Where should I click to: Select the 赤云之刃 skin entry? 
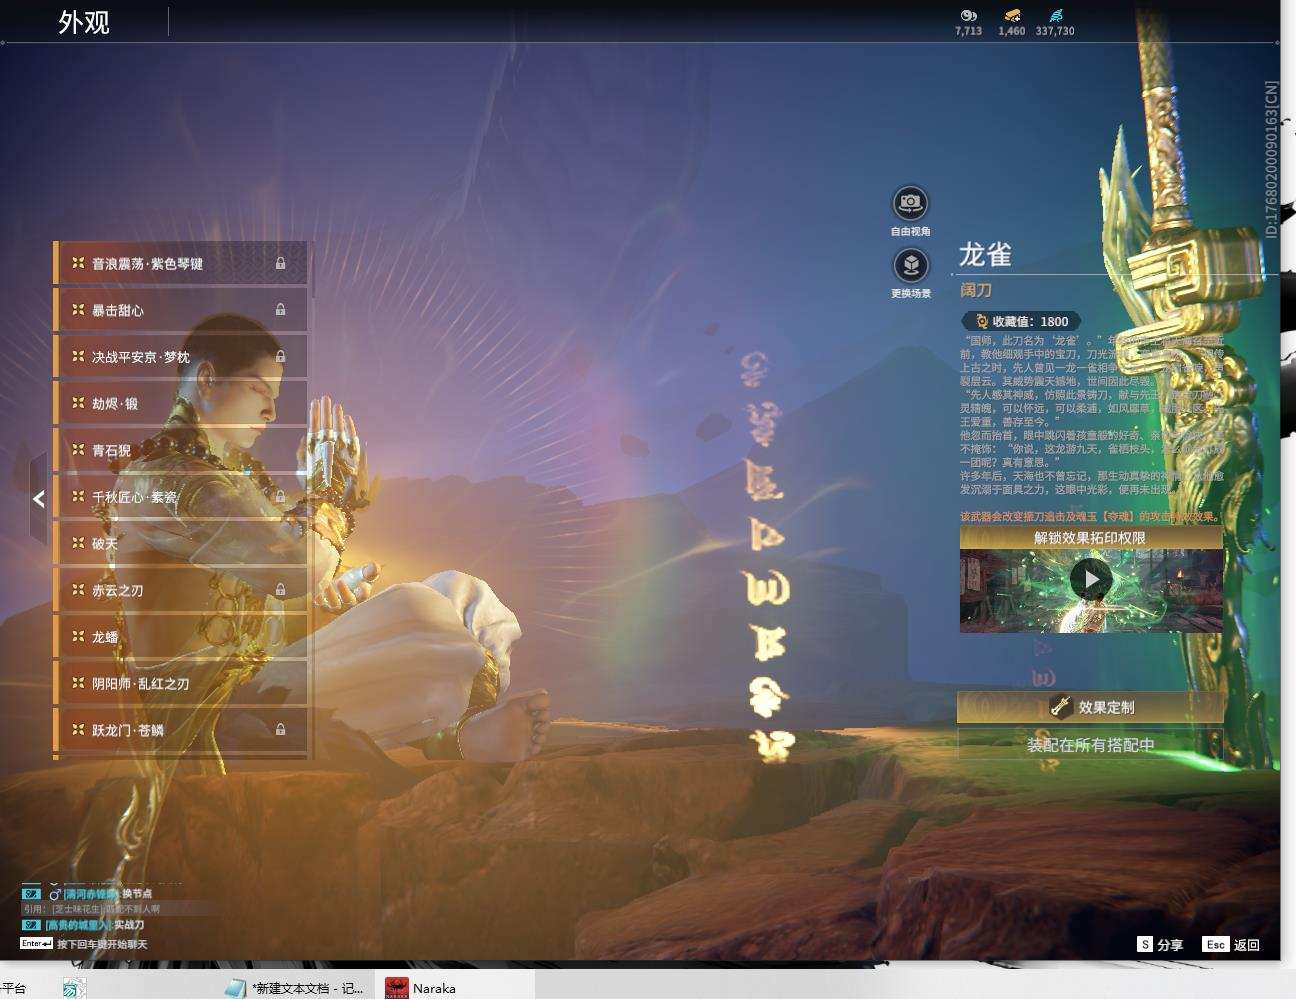tap(181, 590)
